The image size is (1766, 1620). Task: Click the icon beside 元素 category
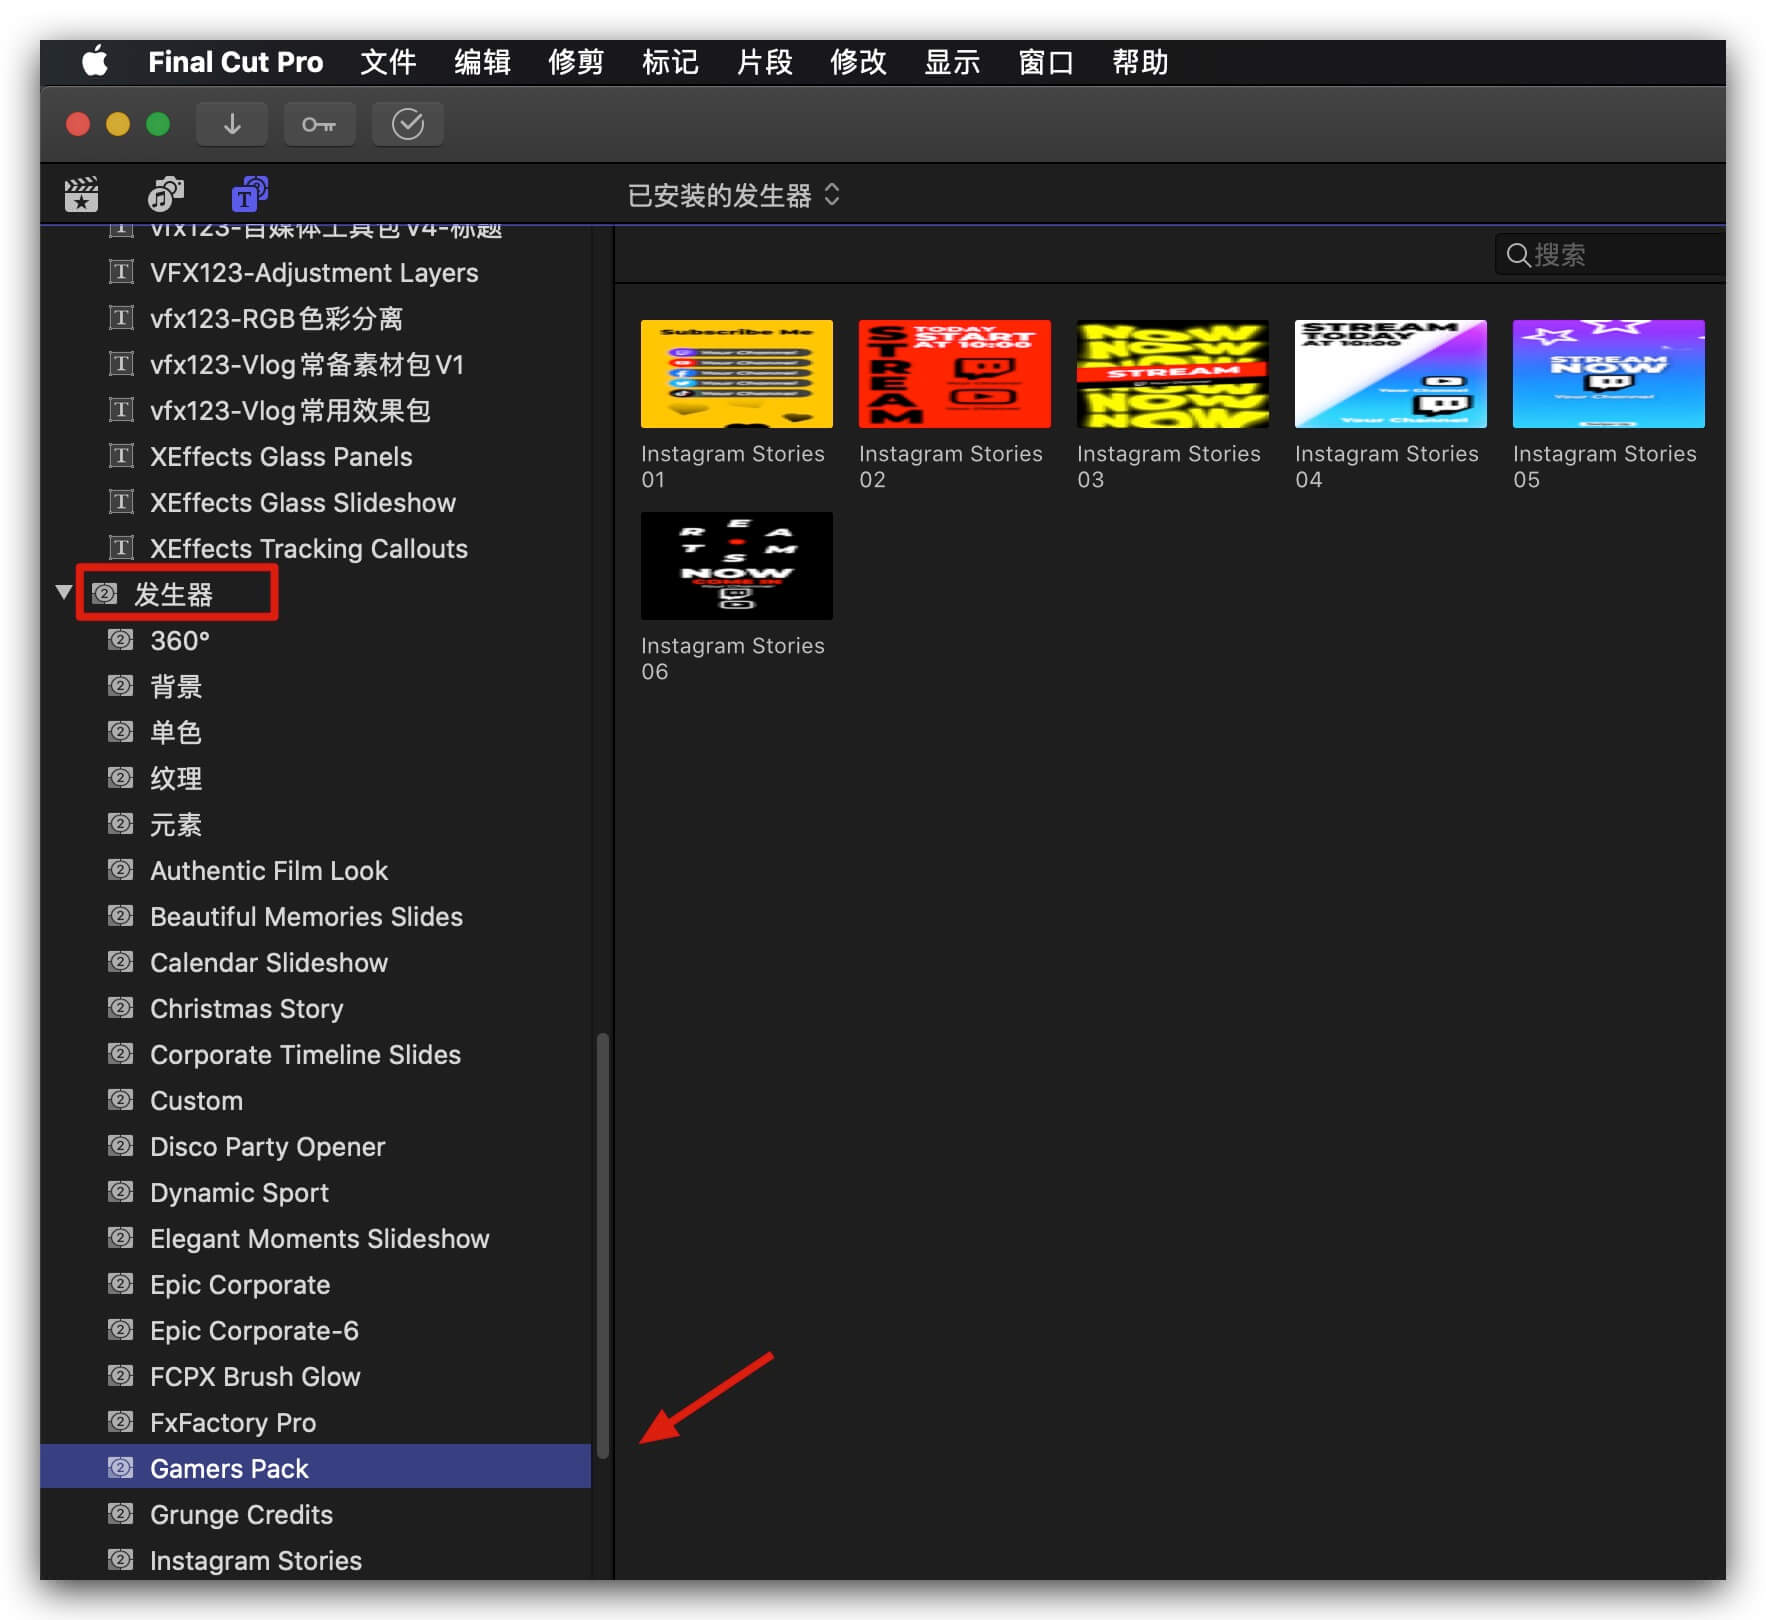[x=121, y=824]
